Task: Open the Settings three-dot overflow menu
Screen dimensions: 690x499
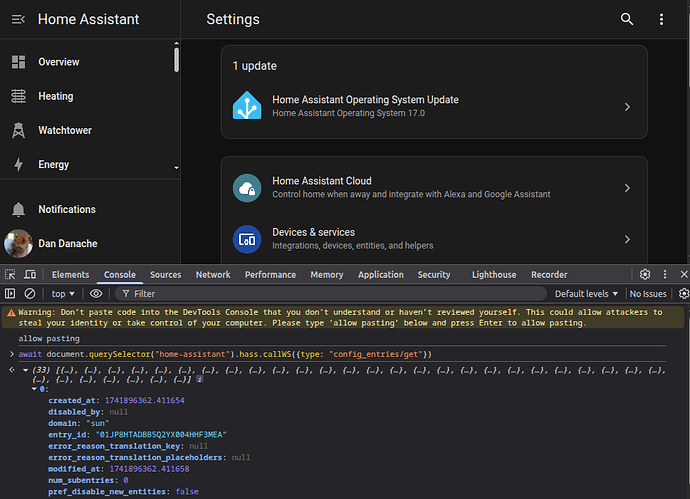Action: point(661,19)
